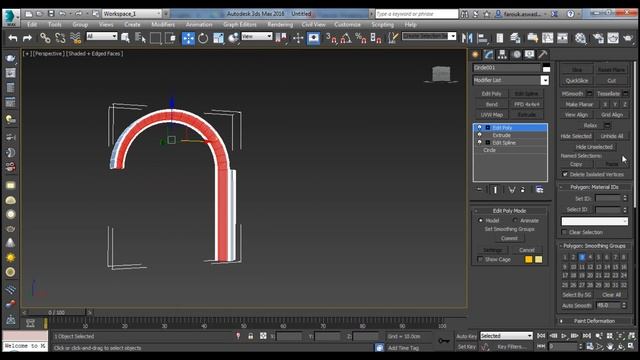Toggle the Extrude modifier lightbulb
Image resolution: width=640 pixels, height=360 pixels.
pos(480,135)
